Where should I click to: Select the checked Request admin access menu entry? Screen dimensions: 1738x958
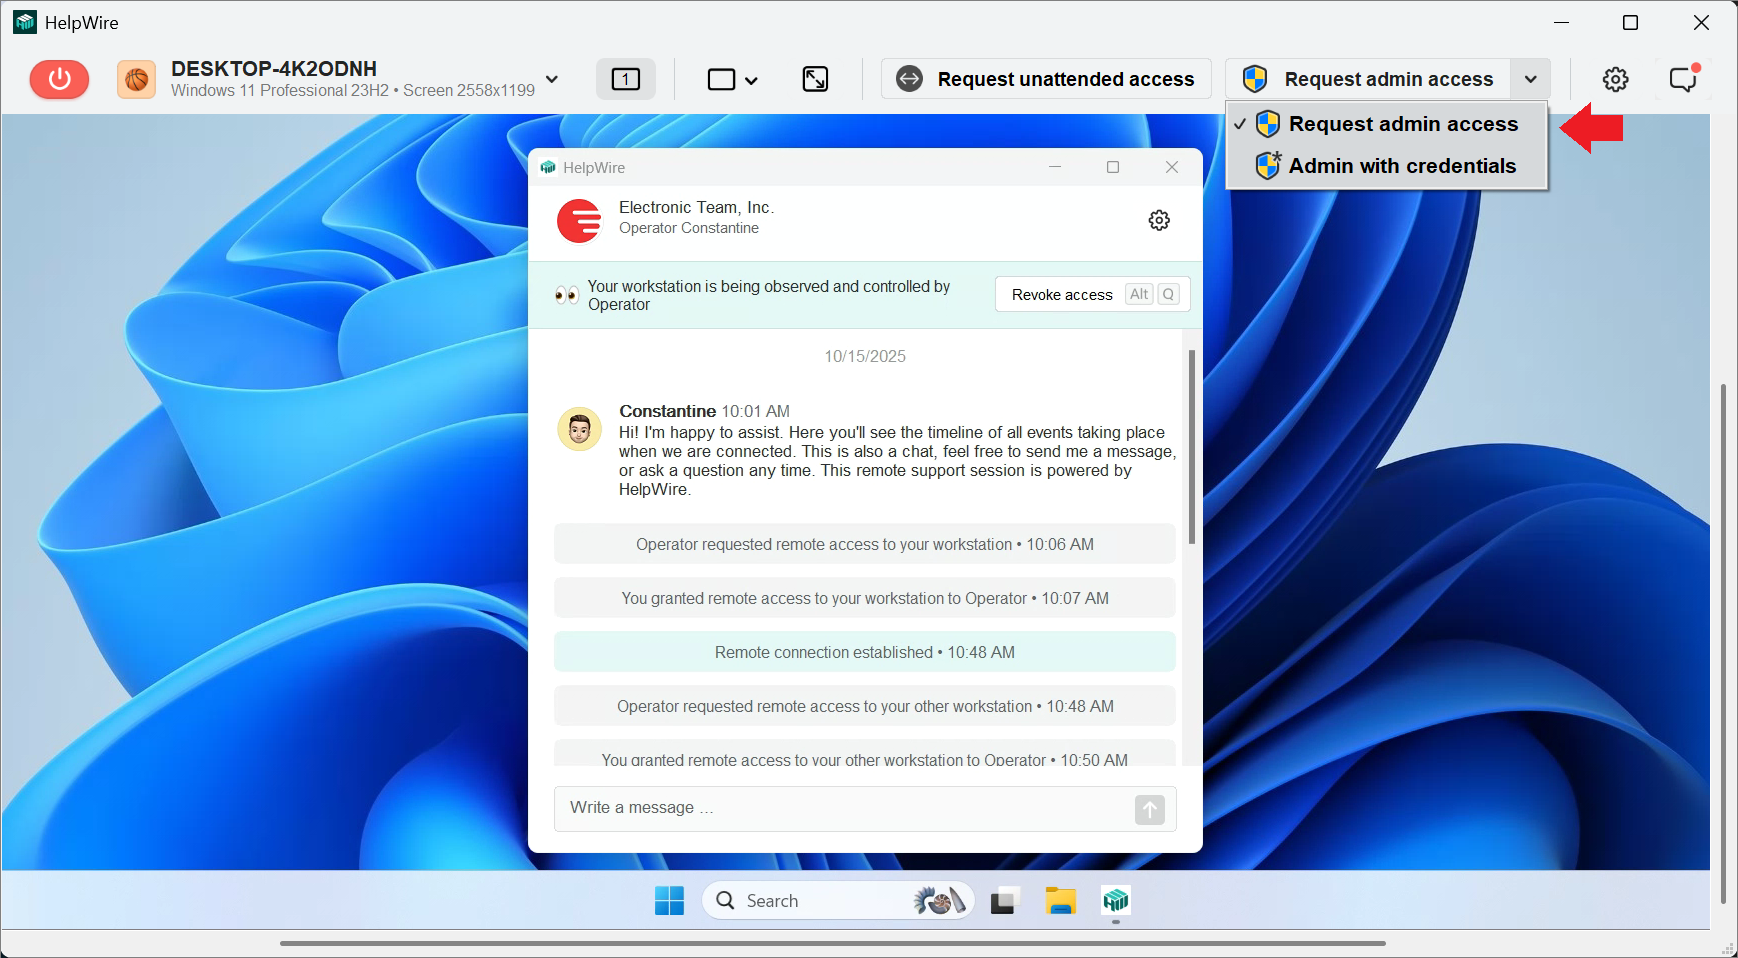pos(1403,123)
